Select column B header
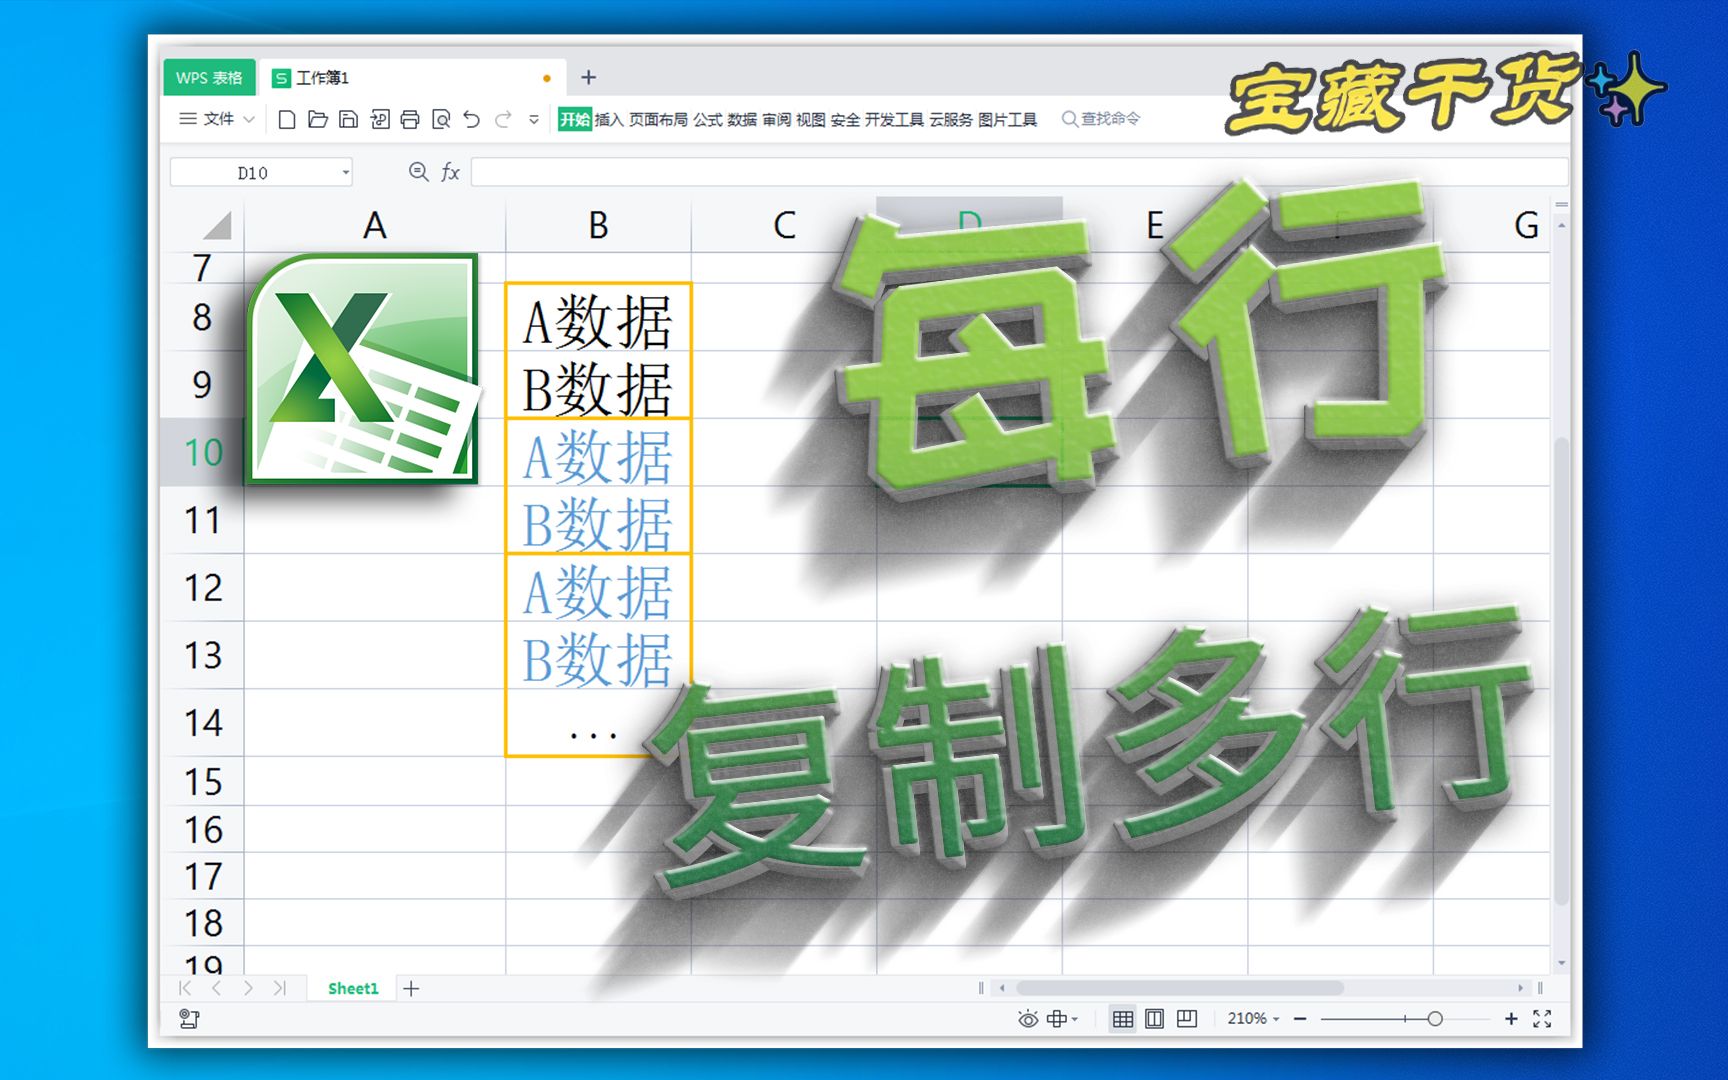This screenshot has height=1080, width=1728. click(x=598, y=225)
